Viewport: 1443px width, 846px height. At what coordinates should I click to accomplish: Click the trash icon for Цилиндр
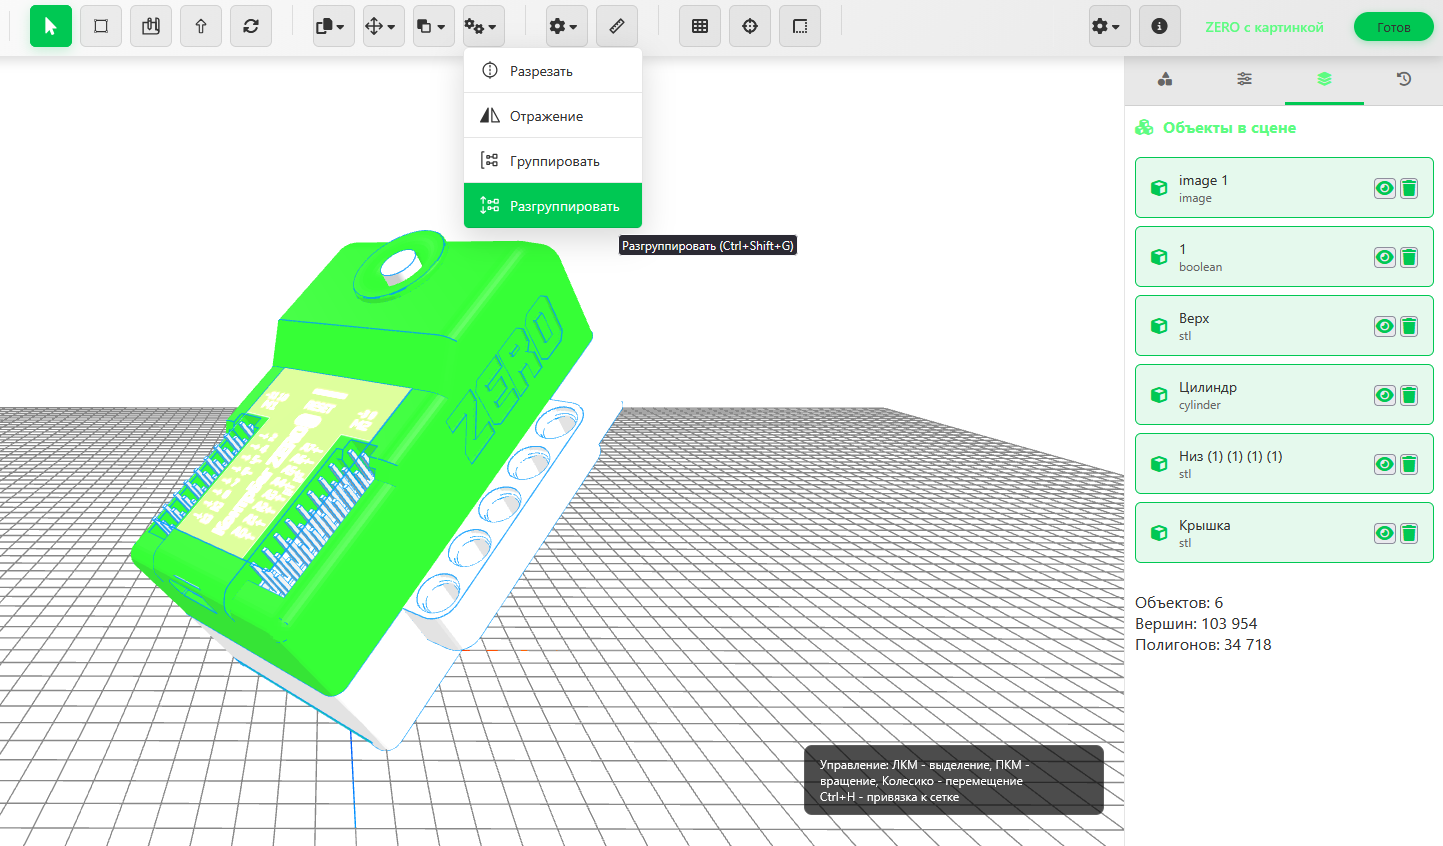[x=1409, y=395]
